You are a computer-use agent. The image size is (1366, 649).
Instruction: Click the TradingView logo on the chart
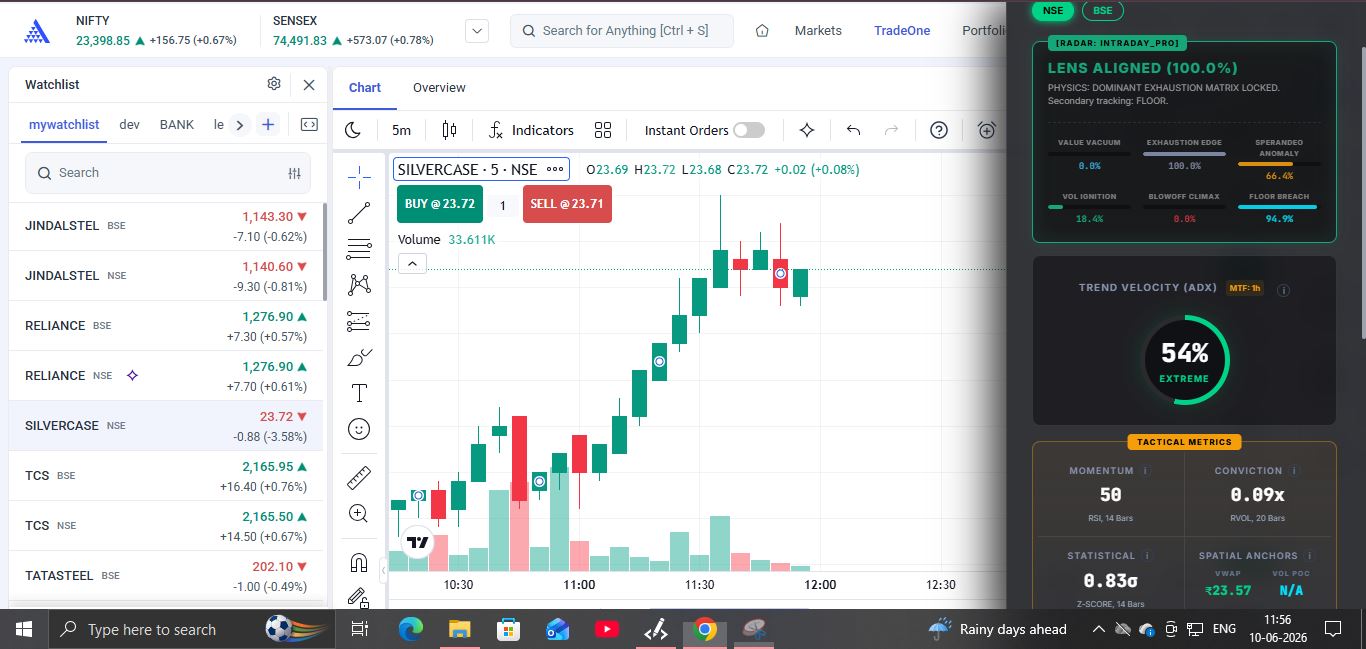click(418, 542)
